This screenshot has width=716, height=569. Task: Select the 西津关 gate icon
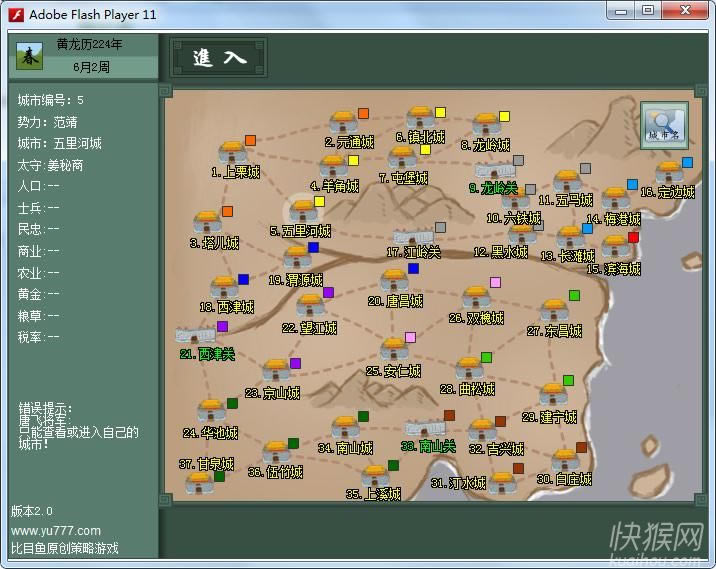click(195, 336)
